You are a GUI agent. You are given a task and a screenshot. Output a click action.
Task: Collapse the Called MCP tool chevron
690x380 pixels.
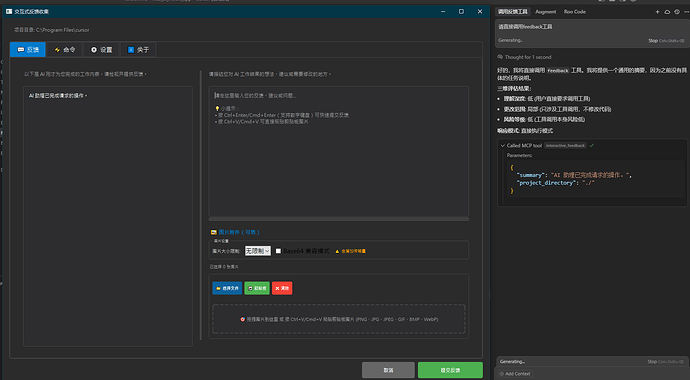click(x=503, y=146)
